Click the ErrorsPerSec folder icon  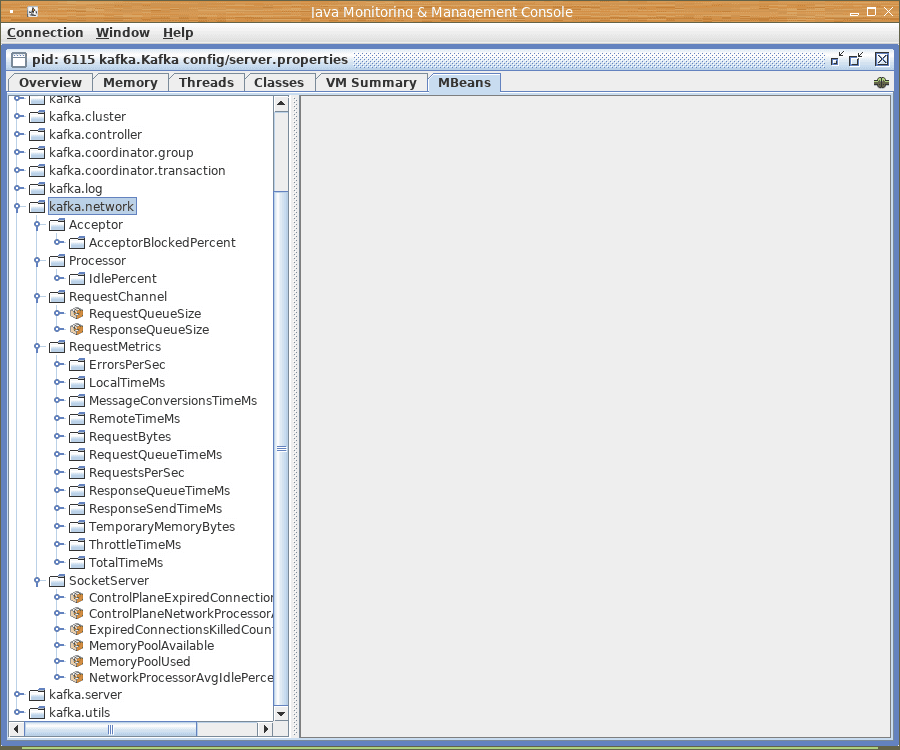[x=77, y=364]
